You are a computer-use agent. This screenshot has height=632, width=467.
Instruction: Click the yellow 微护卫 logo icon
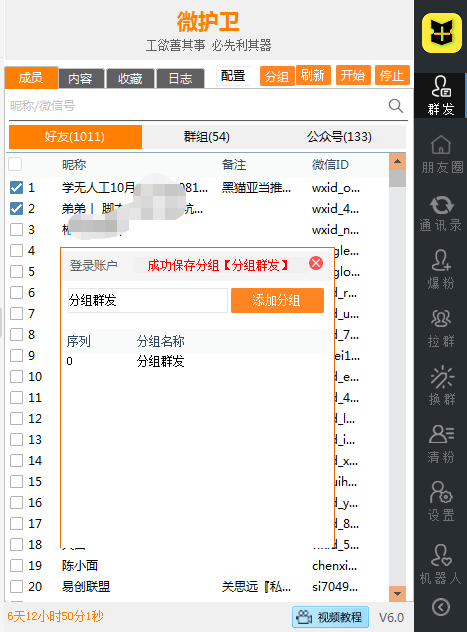coord(442,33)
